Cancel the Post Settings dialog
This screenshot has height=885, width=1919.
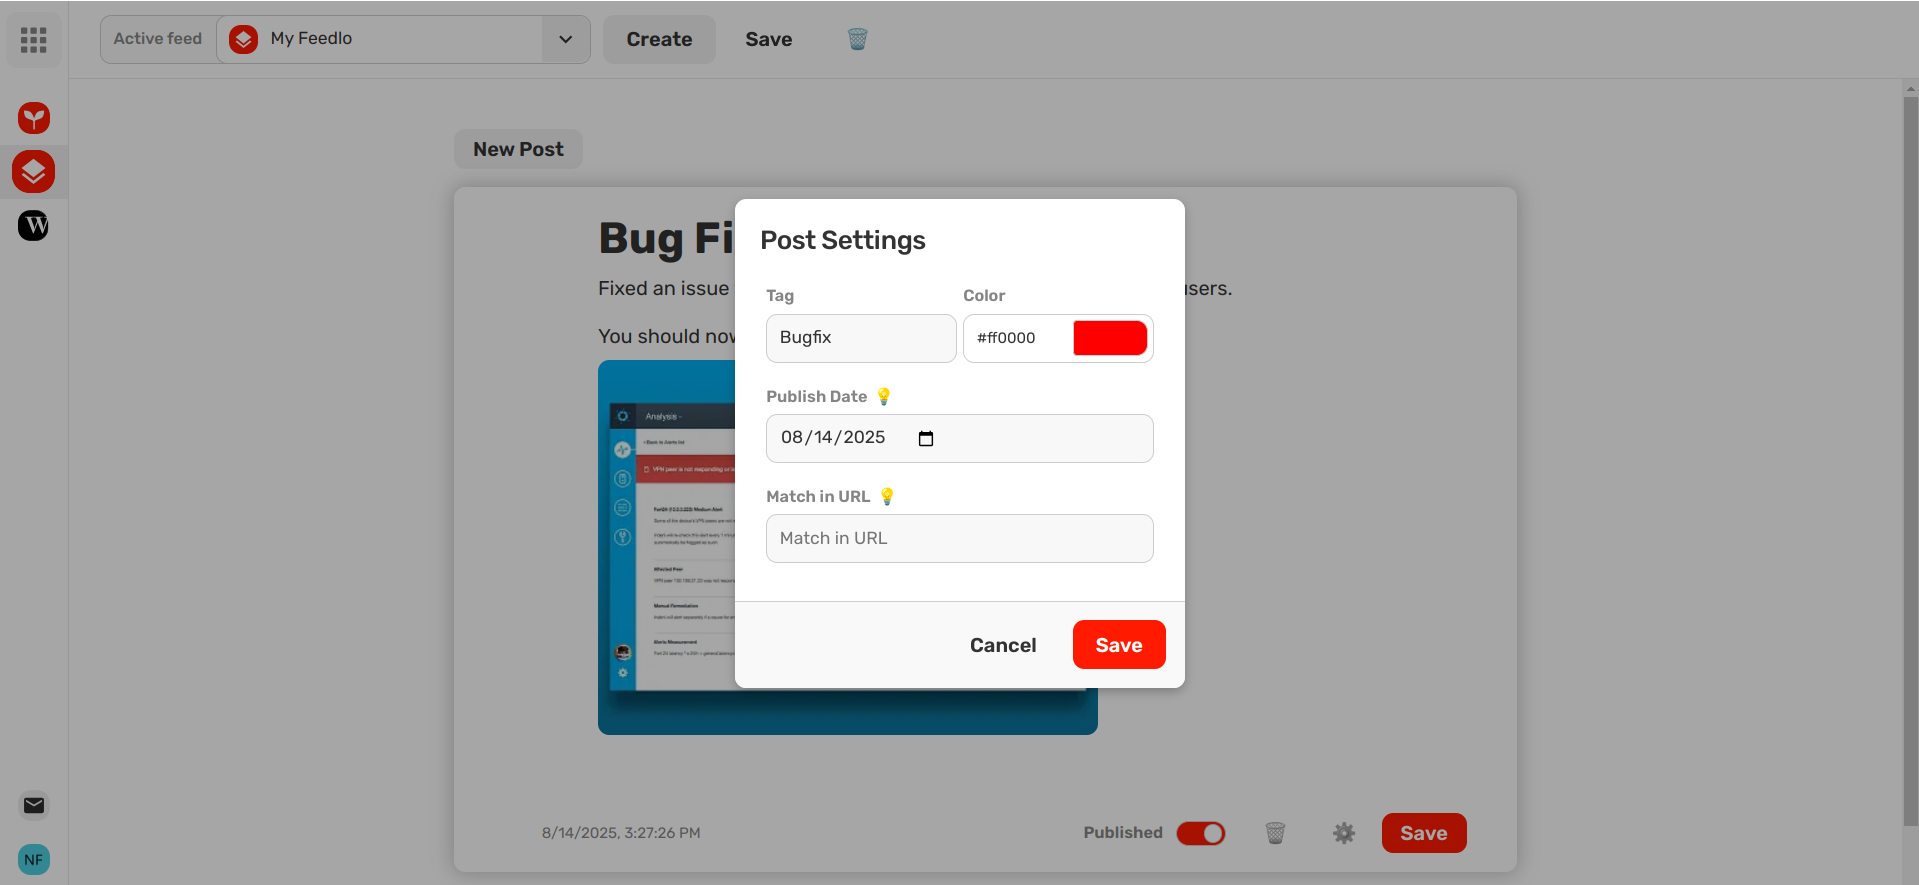pyautogui.click(x=1002, y=645)
